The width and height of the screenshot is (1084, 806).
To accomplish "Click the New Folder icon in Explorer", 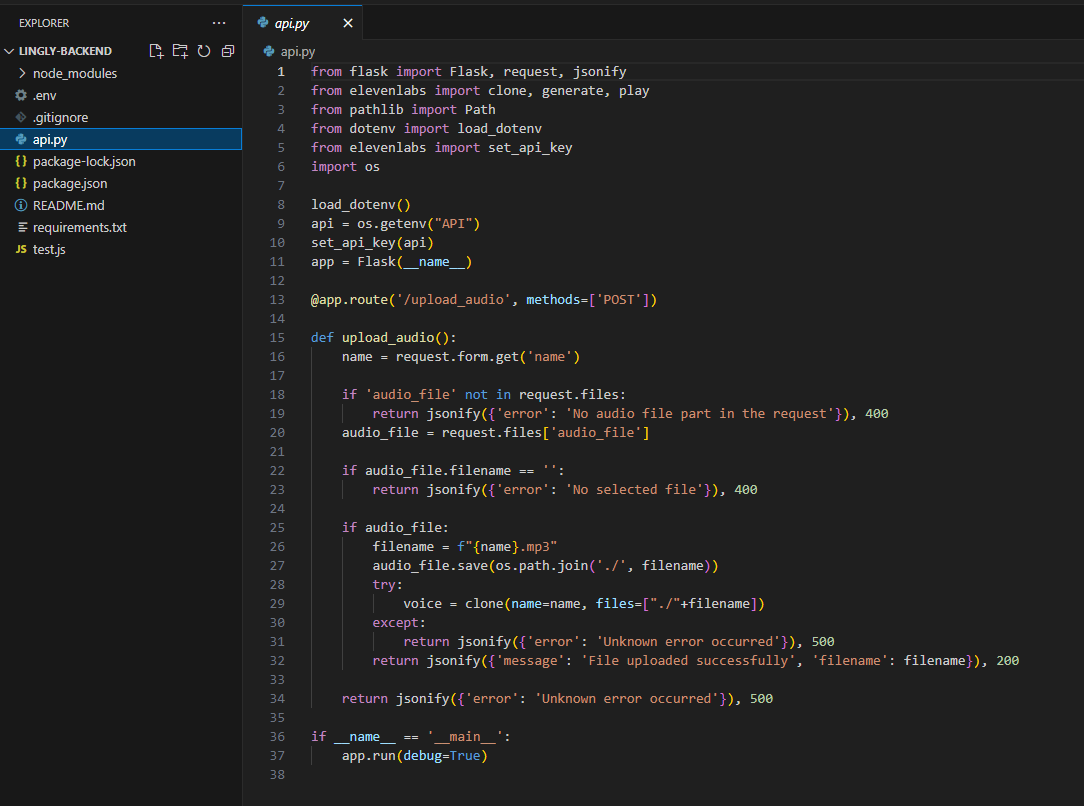I will click(x=180, y=51).
